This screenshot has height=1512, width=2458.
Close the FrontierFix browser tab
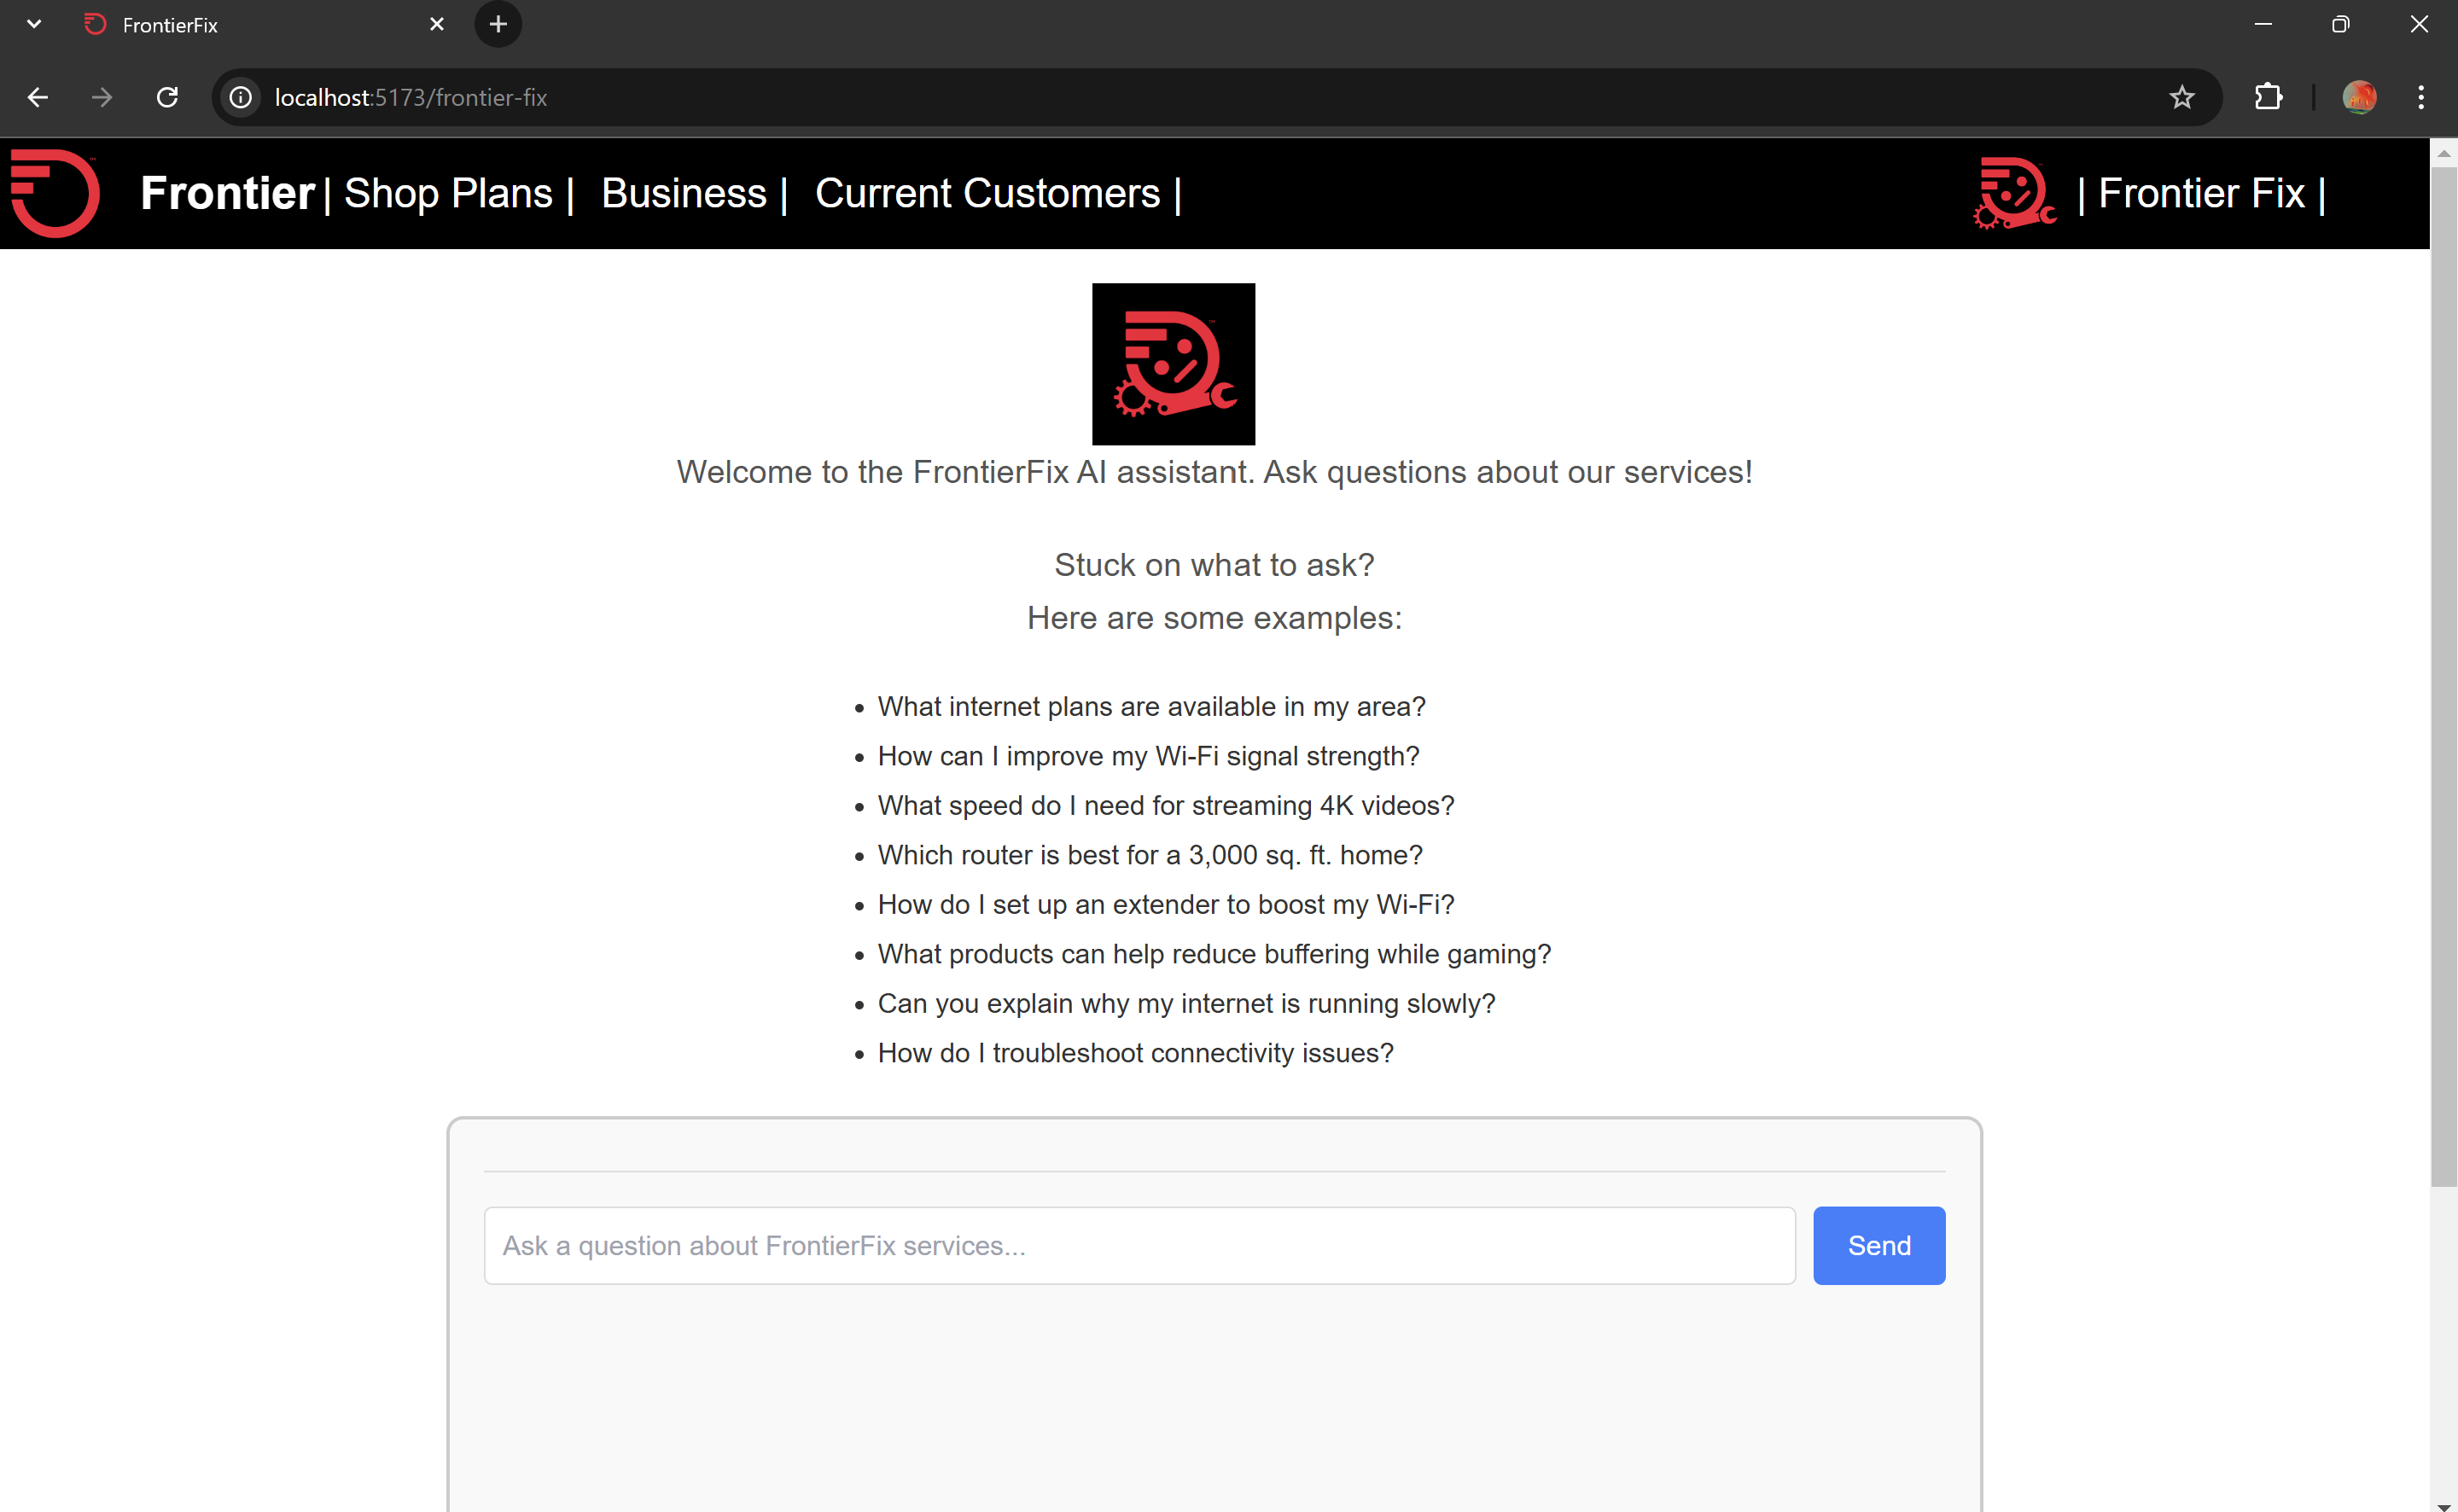pyautogui.click(x=437, y=24)
